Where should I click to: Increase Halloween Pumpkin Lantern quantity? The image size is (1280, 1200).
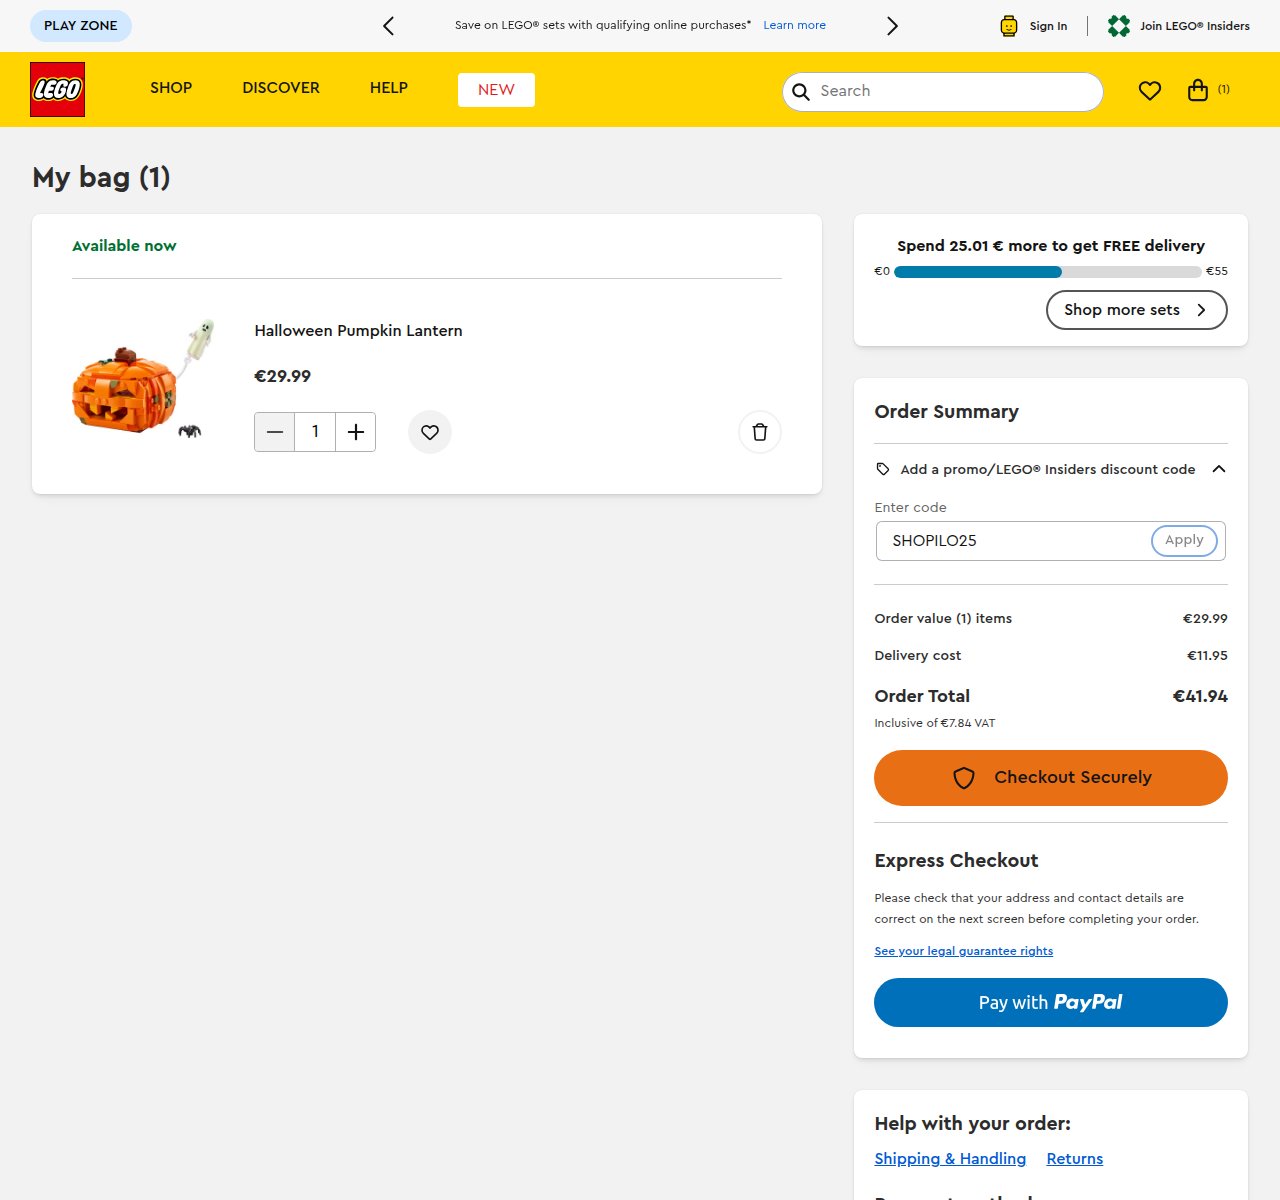(355, 432)
